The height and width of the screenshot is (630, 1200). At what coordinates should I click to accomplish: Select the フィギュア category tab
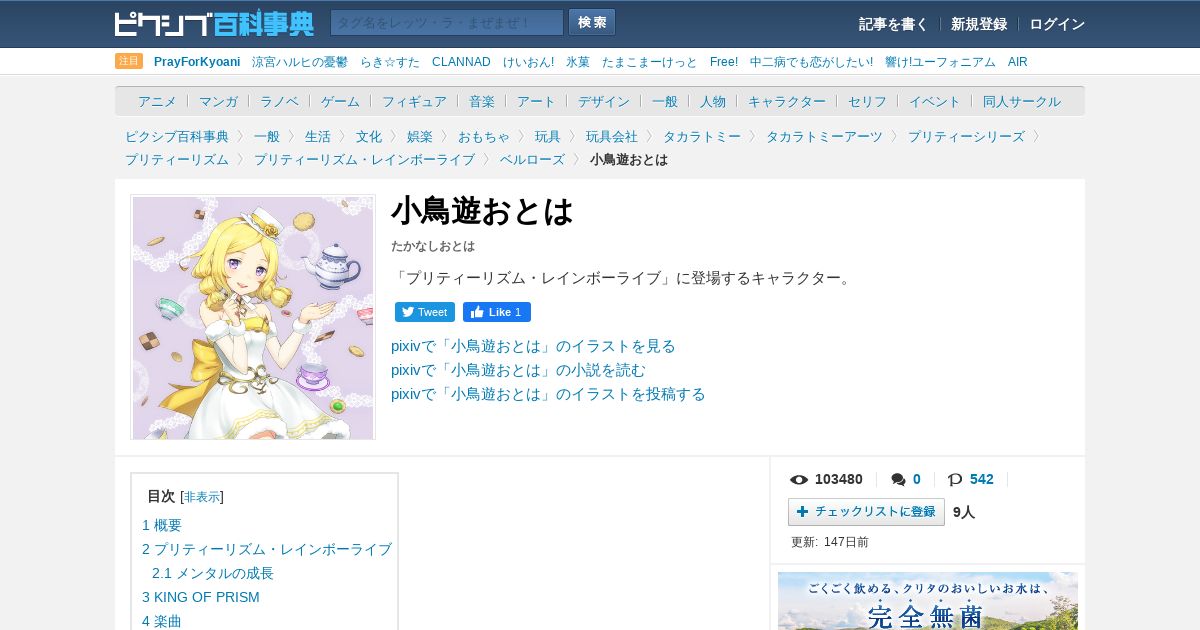(414, 101)
